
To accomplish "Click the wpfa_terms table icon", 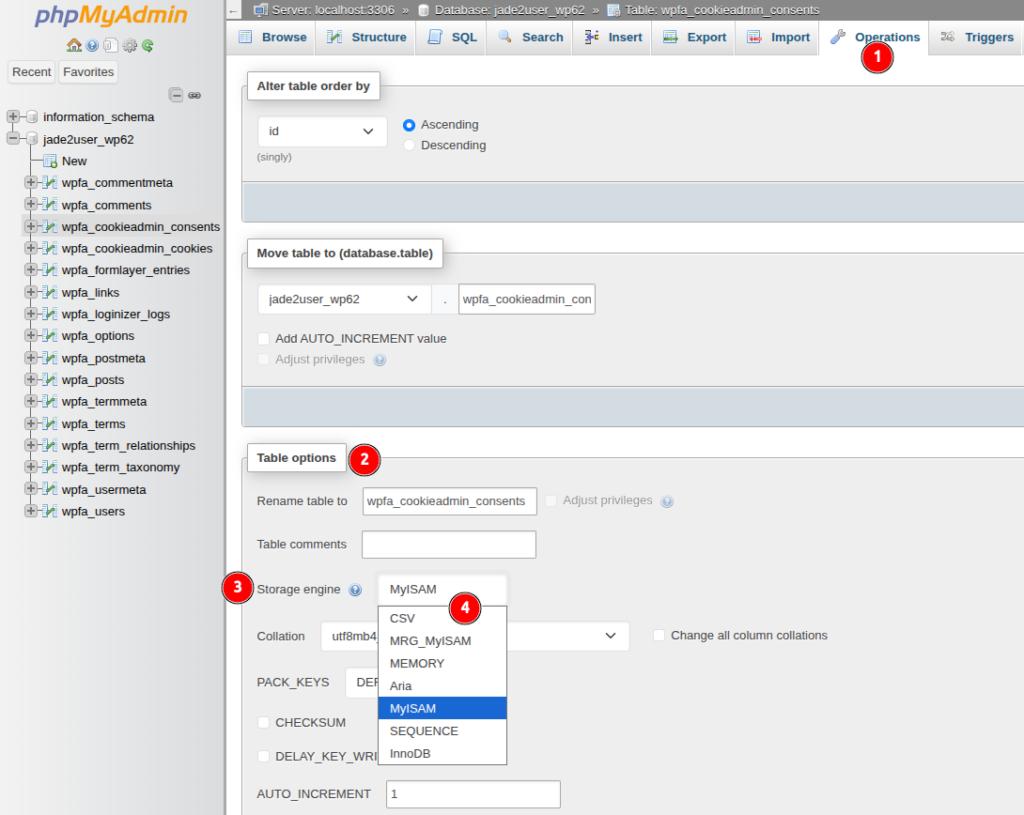I will point(50,423).
